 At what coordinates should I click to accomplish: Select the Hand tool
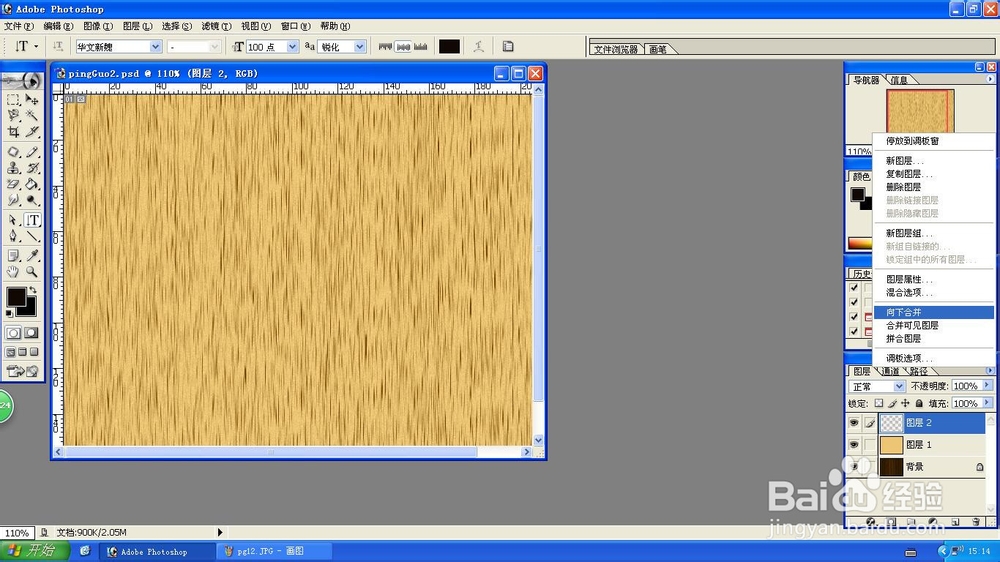13,272
